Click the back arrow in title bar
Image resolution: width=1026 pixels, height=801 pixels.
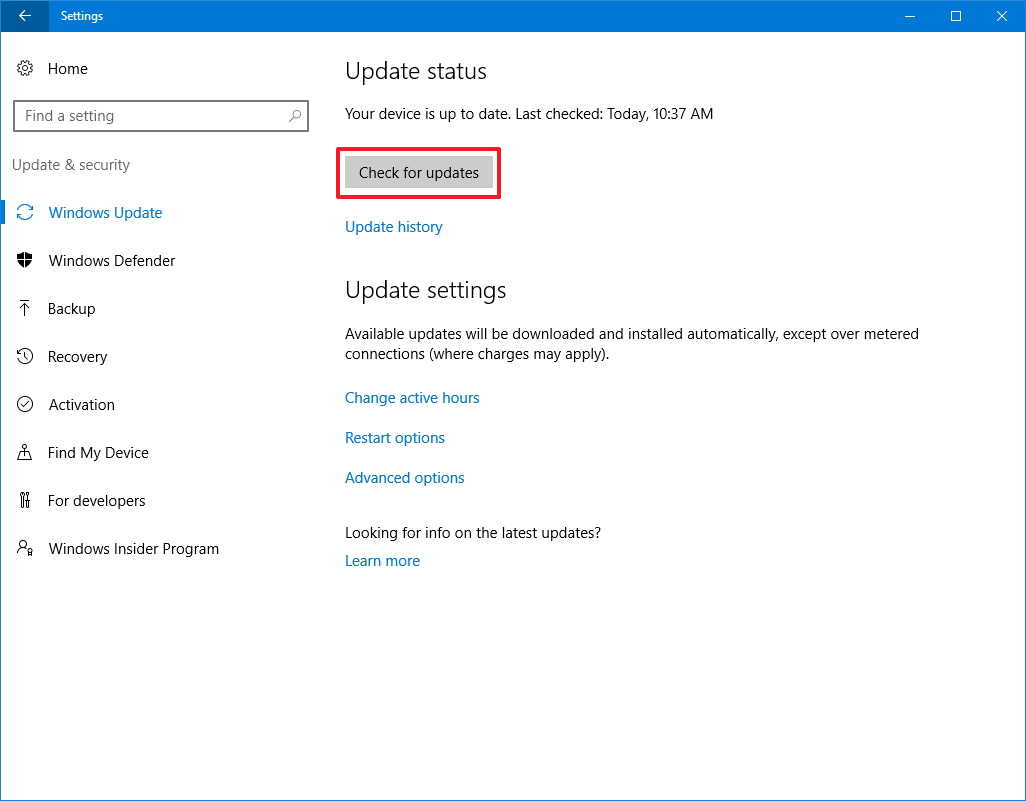pyautogui.click(x=24, y=16)
